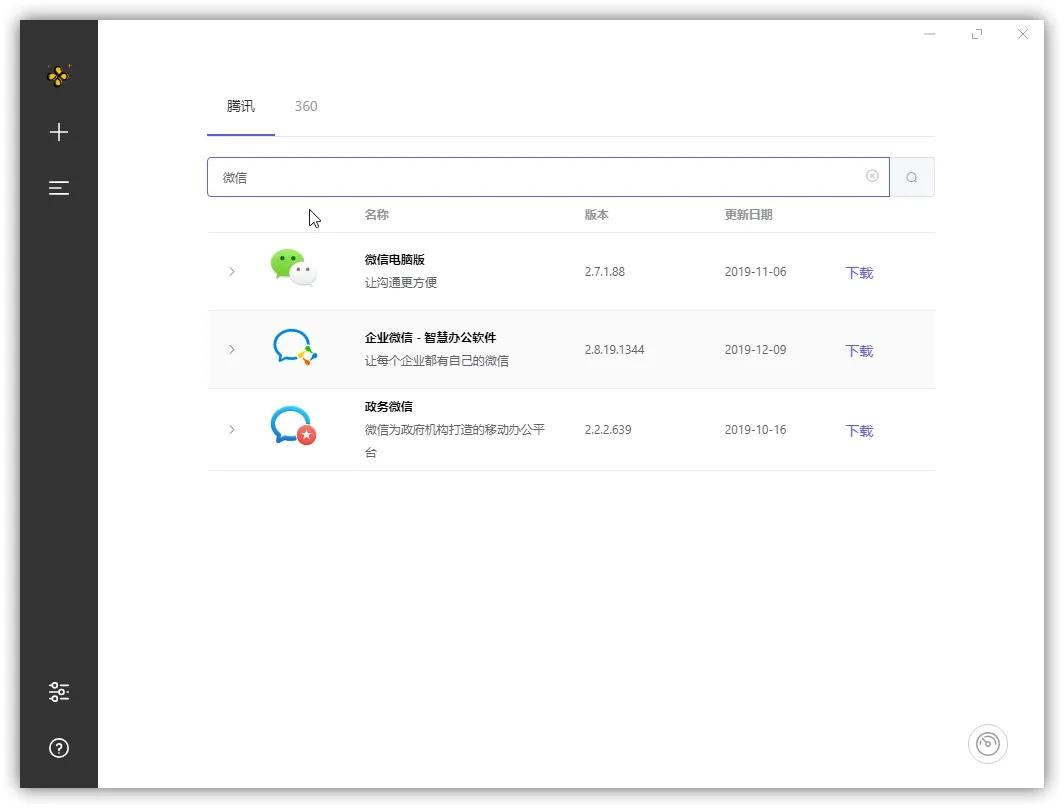Clear the search box with the x icon
This screenshot has height=808, width=1064.
[x=871, y=176]
